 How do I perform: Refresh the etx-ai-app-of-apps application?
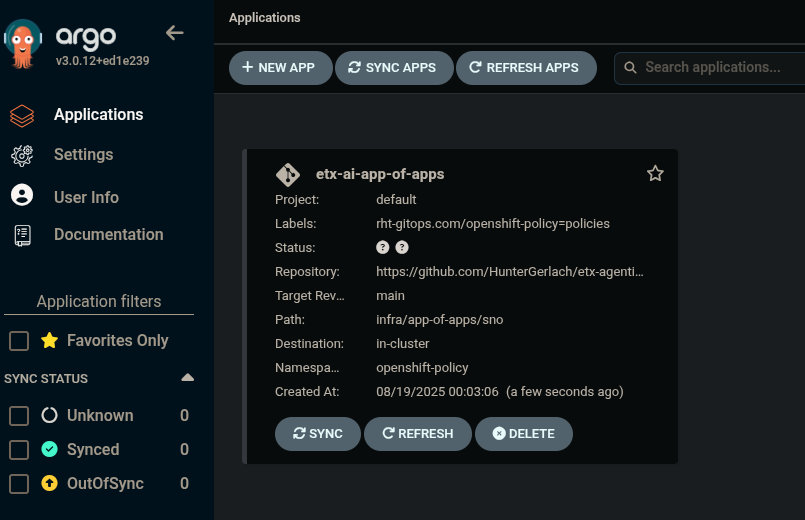418,434
